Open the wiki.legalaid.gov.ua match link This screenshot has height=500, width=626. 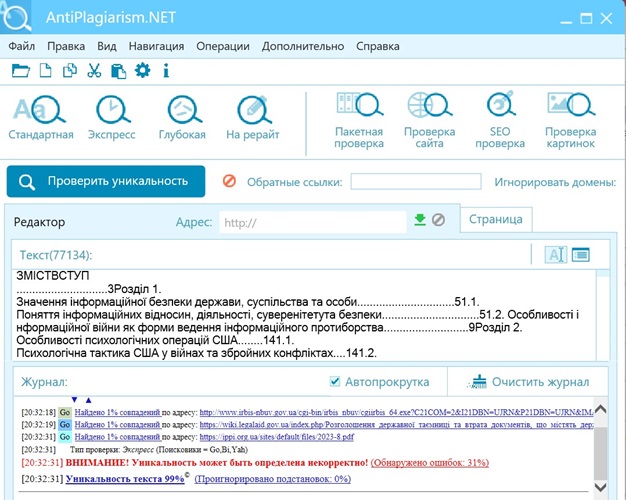[x=396, y=425]
